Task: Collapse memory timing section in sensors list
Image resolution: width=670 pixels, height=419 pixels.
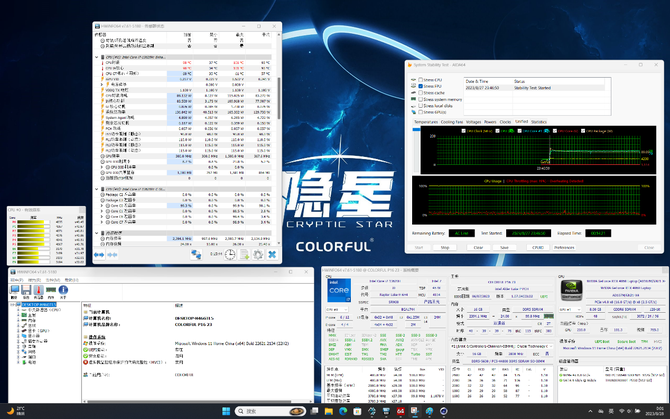Action: (97, 233)
